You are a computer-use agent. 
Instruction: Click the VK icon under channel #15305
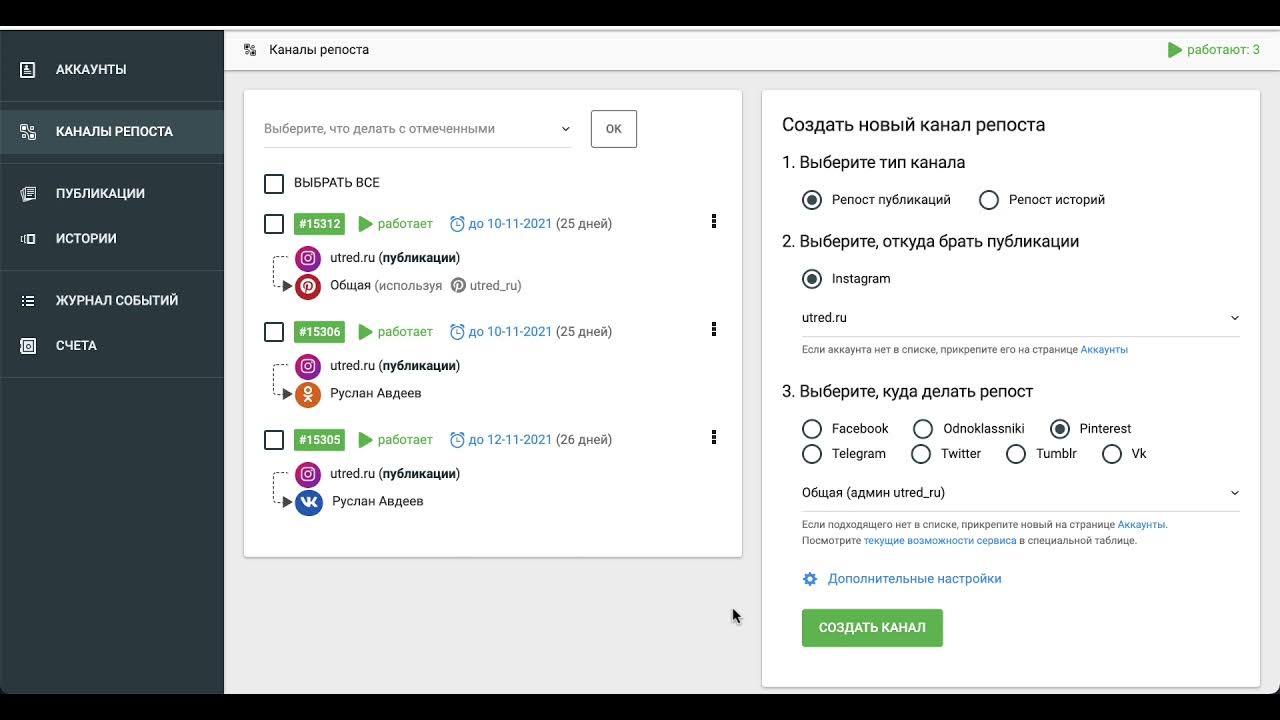click(x=309, y=502)
